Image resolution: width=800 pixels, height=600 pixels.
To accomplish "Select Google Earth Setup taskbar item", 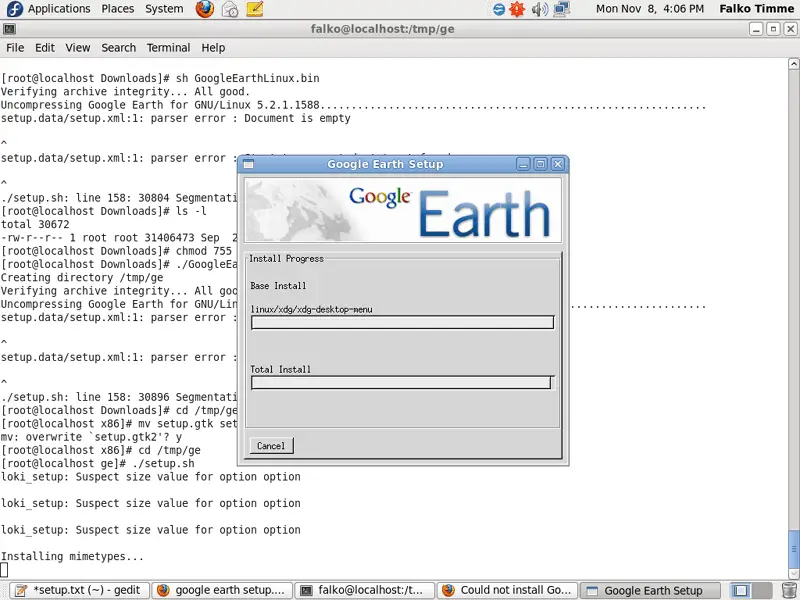I will click(650, 590).
